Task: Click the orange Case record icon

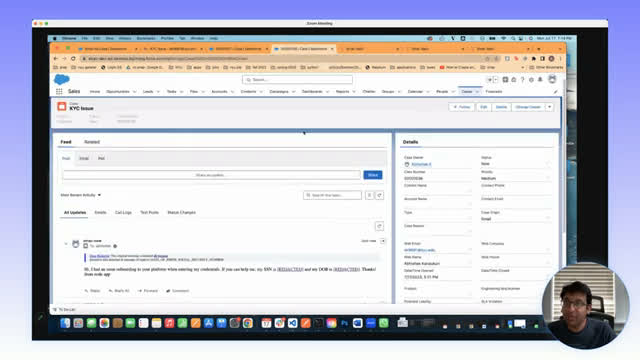Action: 62,106
